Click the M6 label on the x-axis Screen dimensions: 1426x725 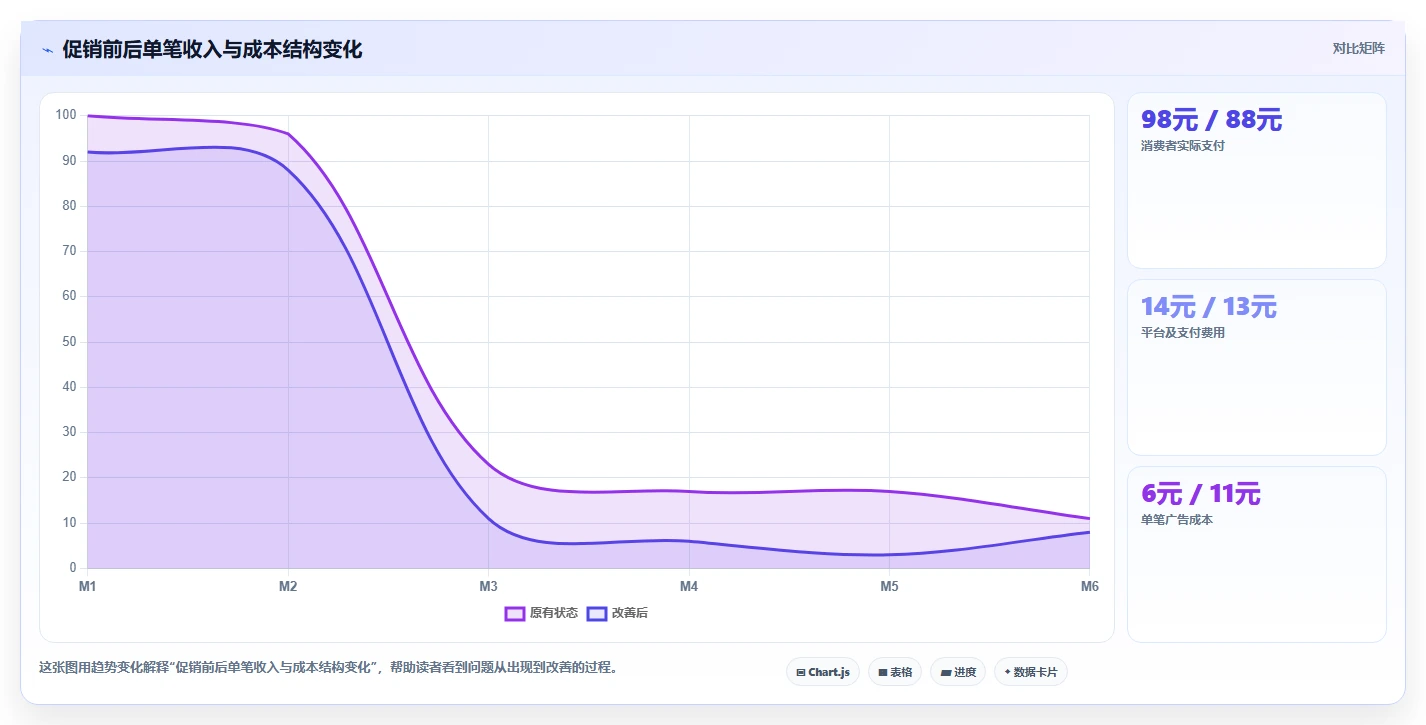1089,586
